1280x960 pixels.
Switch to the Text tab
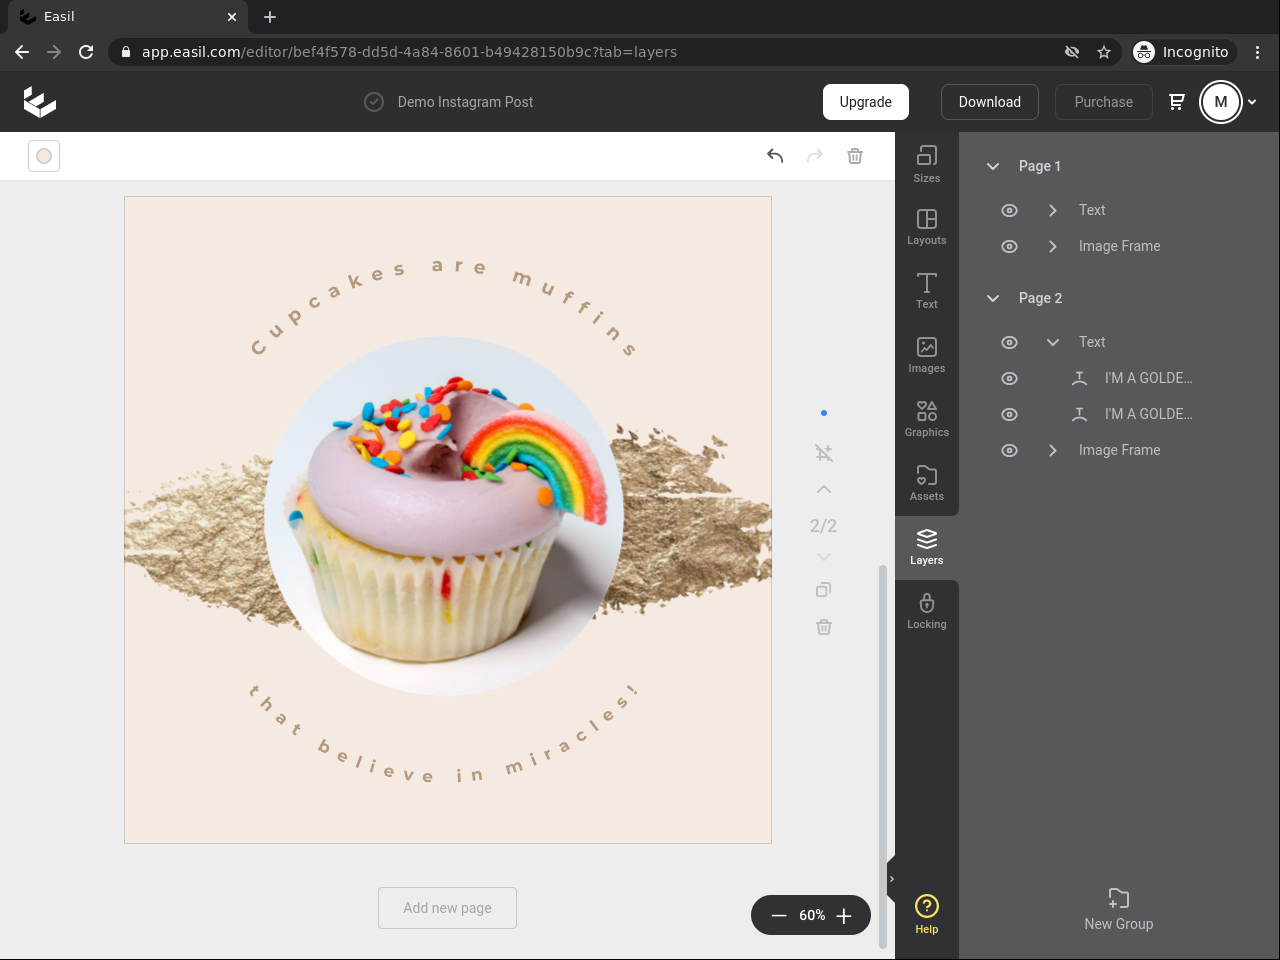(x=927, y=291)
